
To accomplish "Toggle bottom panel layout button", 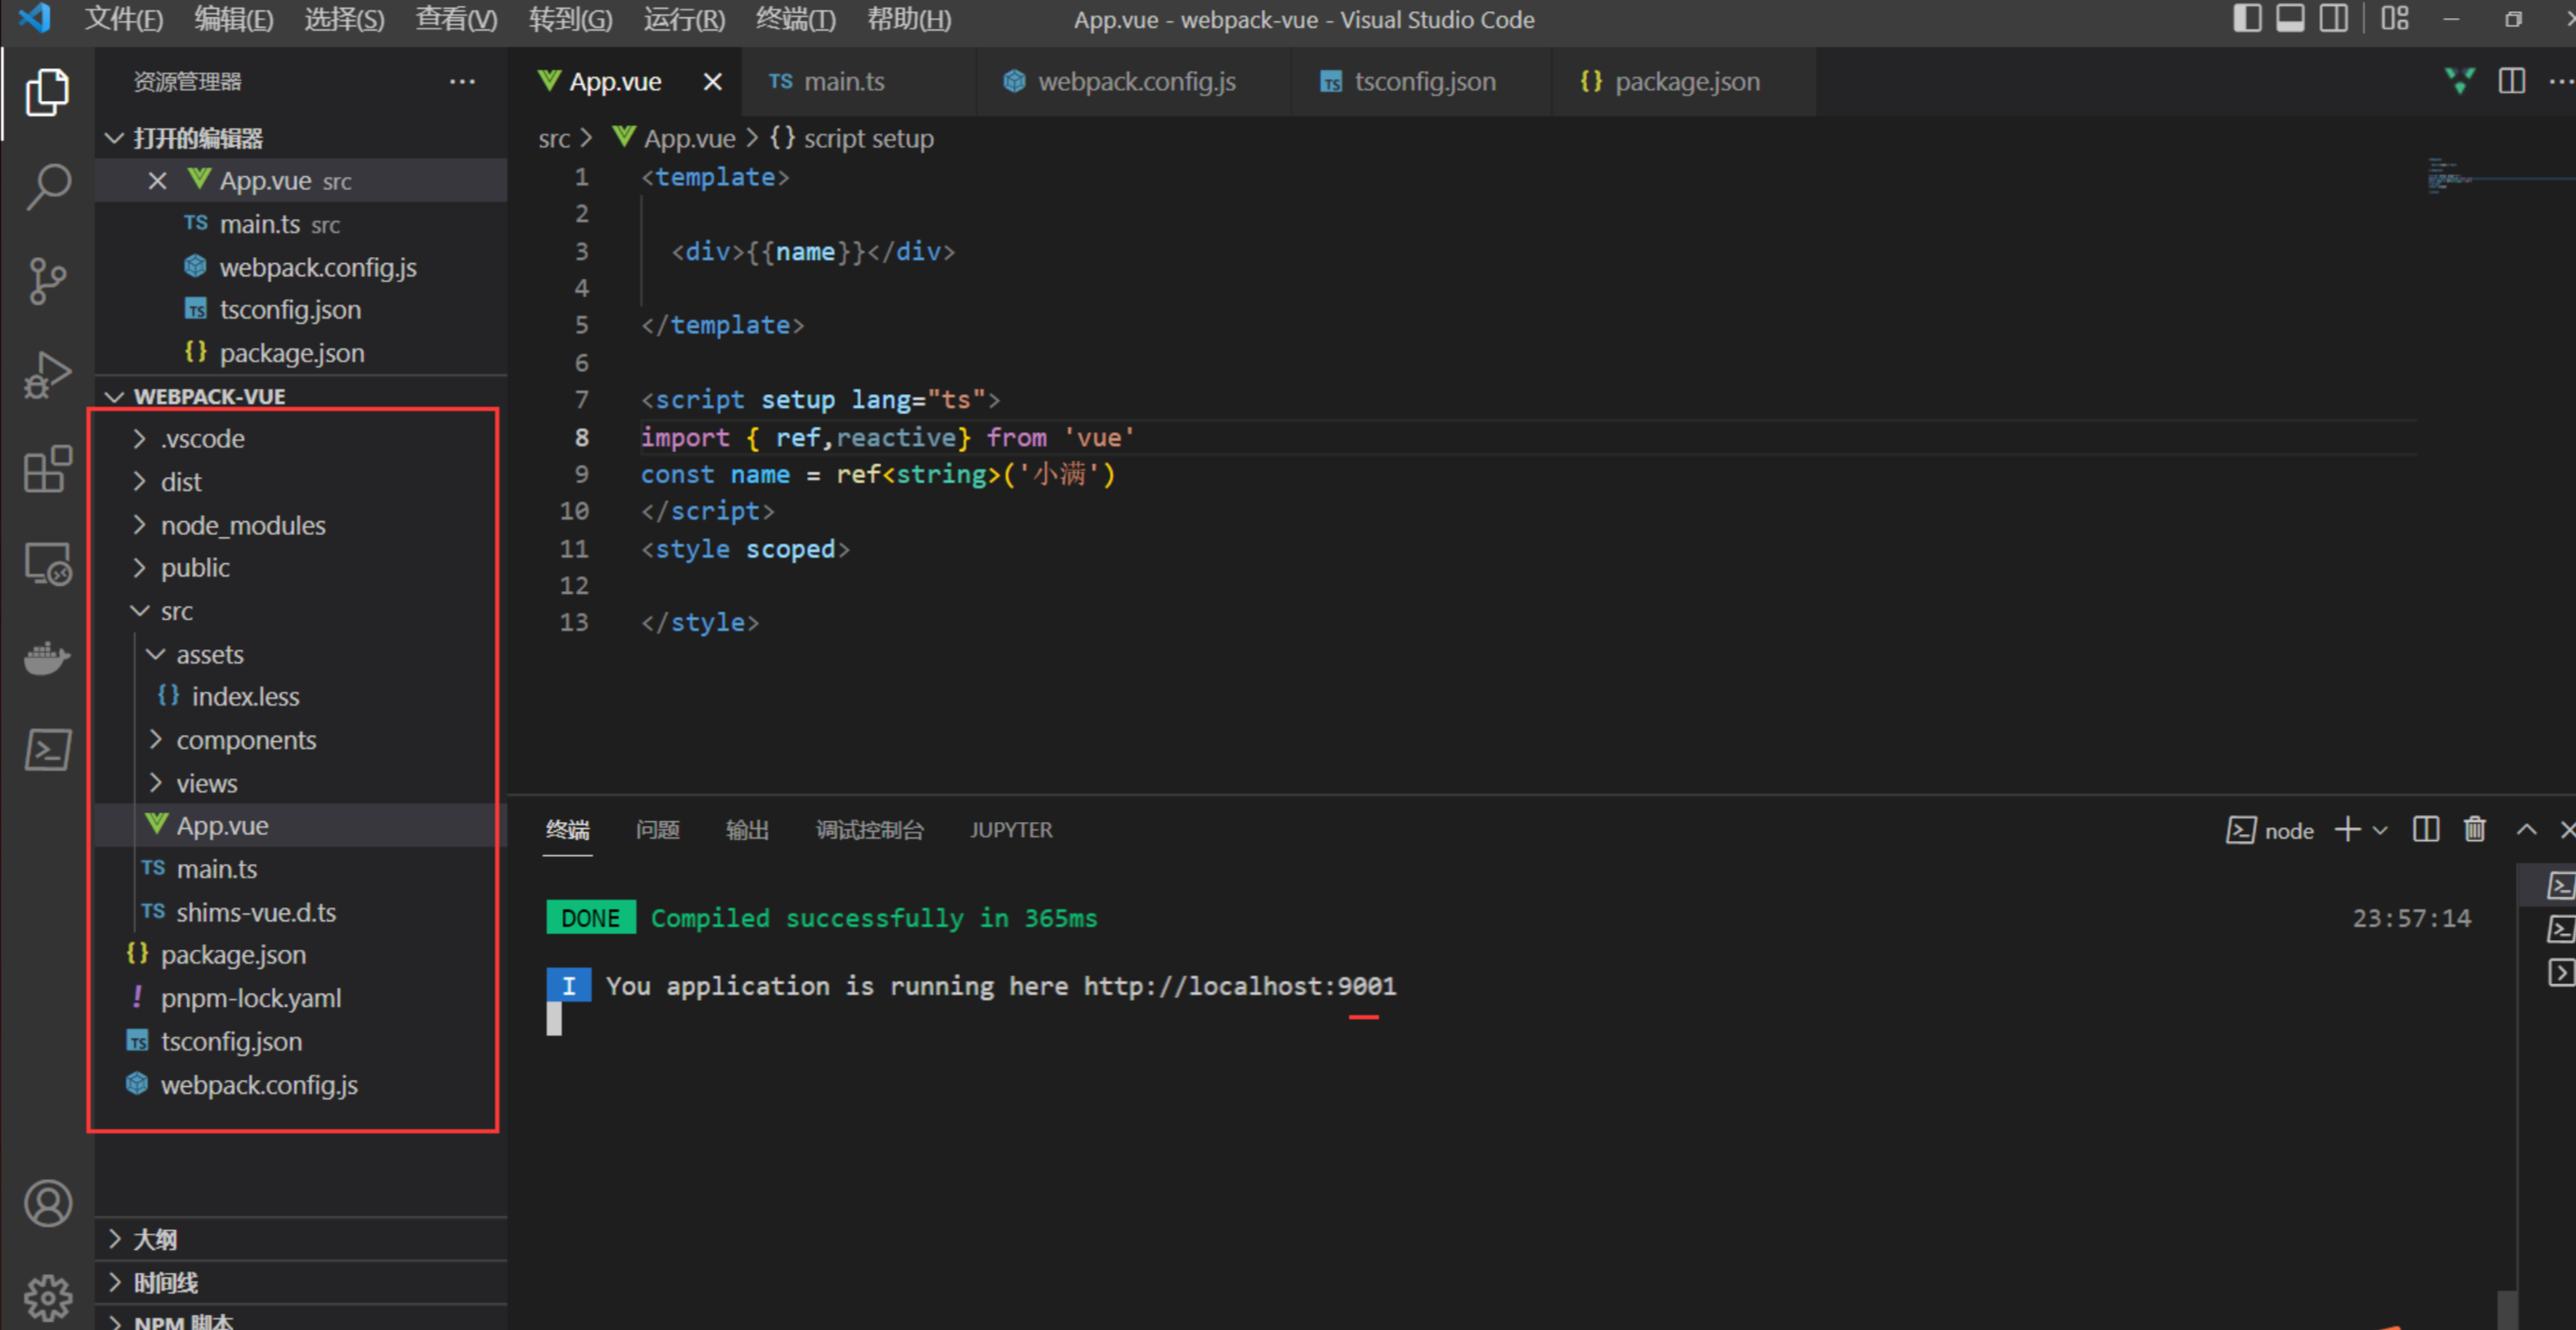I will point(2290,19).
